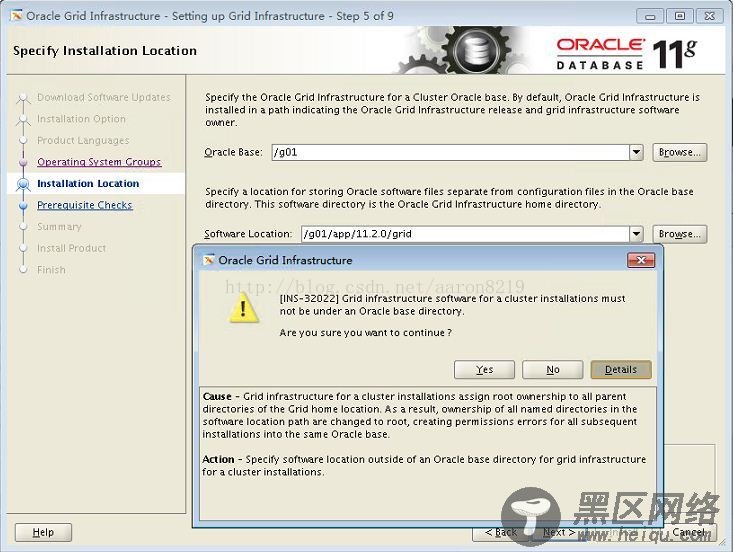Click the Action text in details pane
Image resolution: width=733 pixels, height=552 pixels.
[x=424, y=466]
